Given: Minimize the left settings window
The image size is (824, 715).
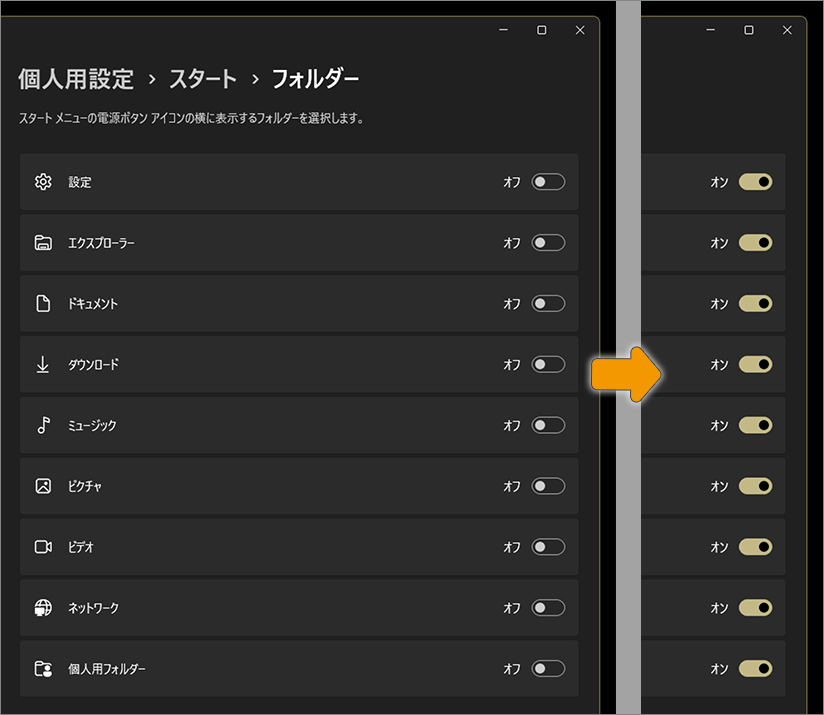Looking at the screenshot, I should tap(503, 30).
